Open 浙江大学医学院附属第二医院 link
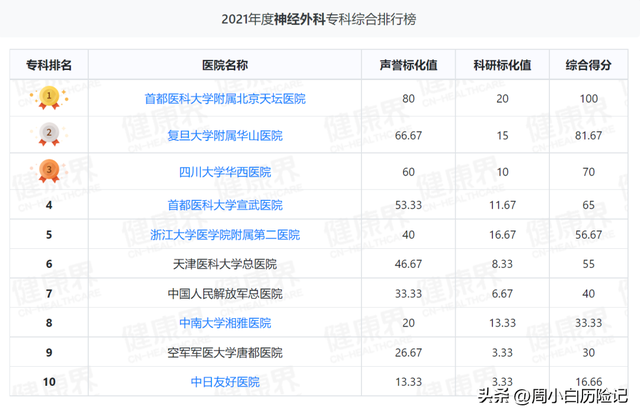The height and width of the screenshot is (416, 640). [225, 235]
